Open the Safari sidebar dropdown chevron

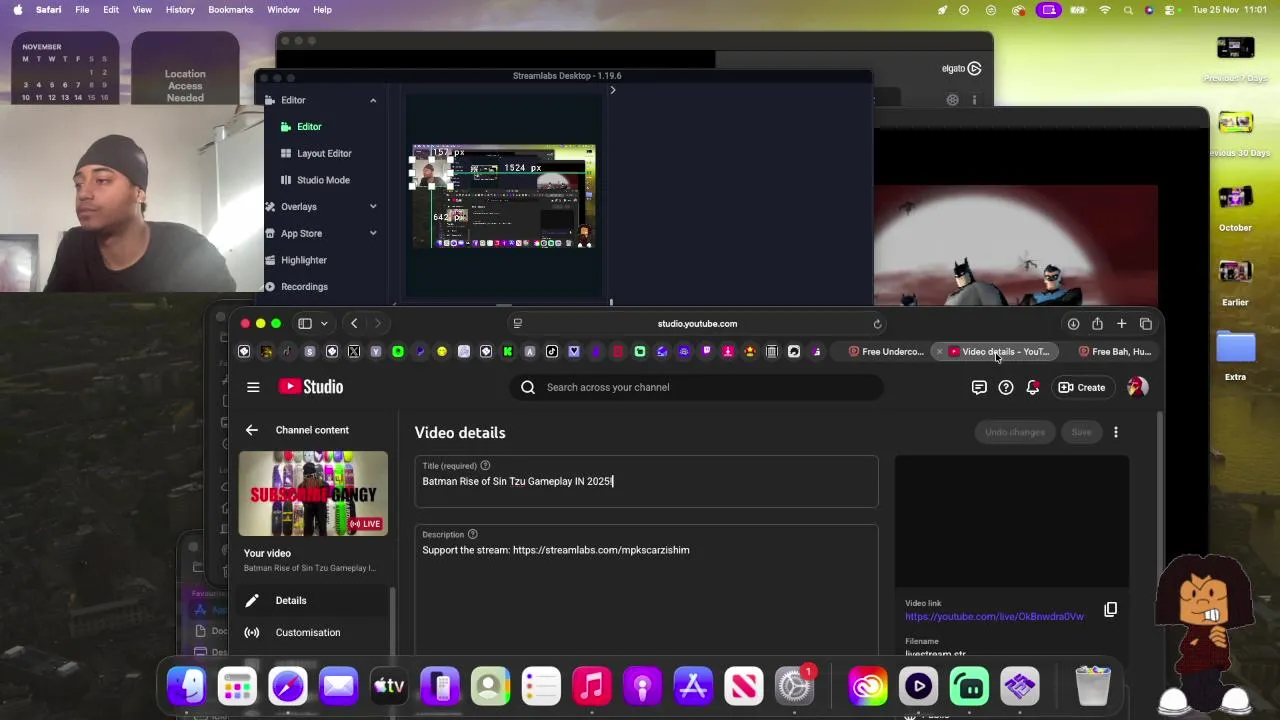[324, 324]
